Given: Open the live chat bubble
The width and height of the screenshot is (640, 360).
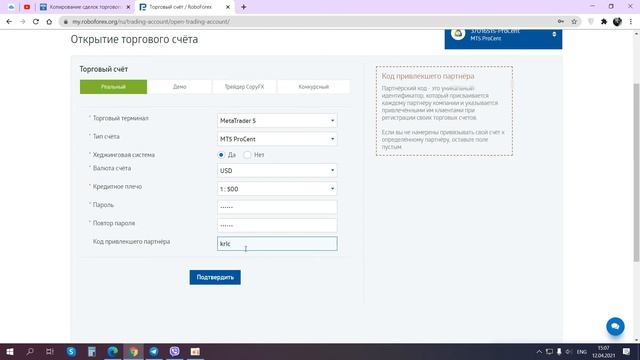Looking at the screenshot, I should click(615, 327).
